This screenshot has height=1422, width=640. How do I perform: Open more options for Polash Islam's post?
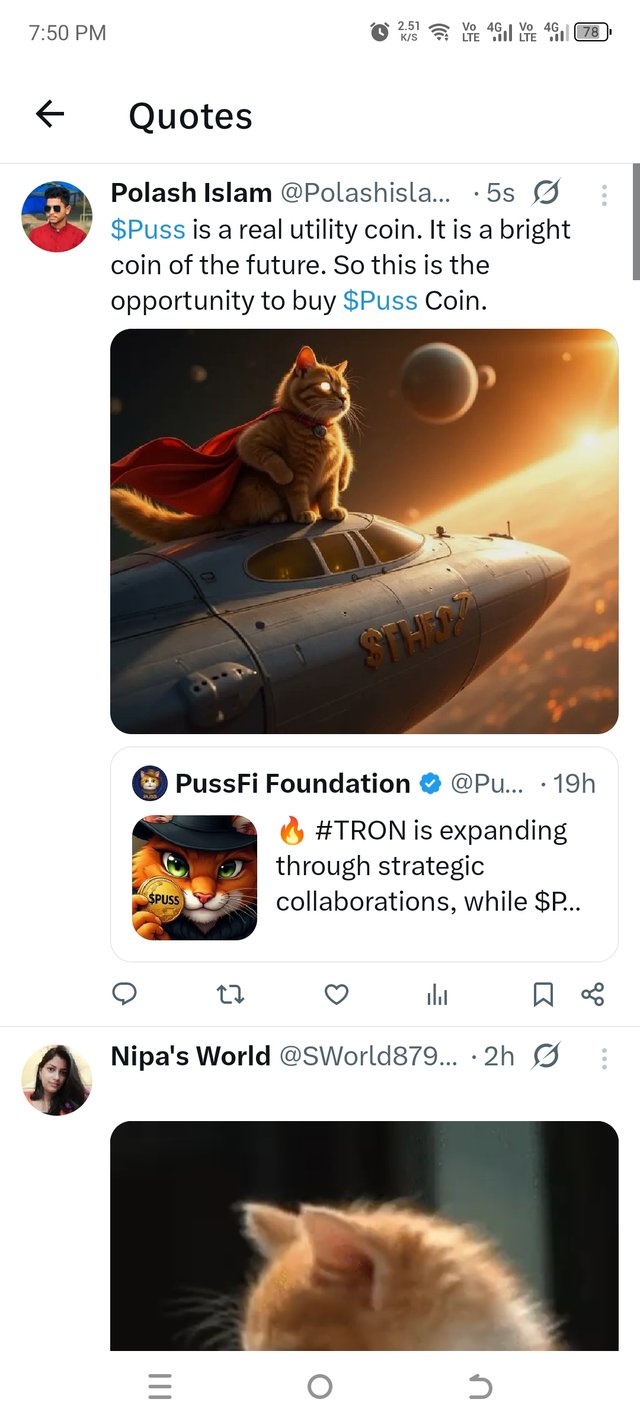(x=604, y=193)
